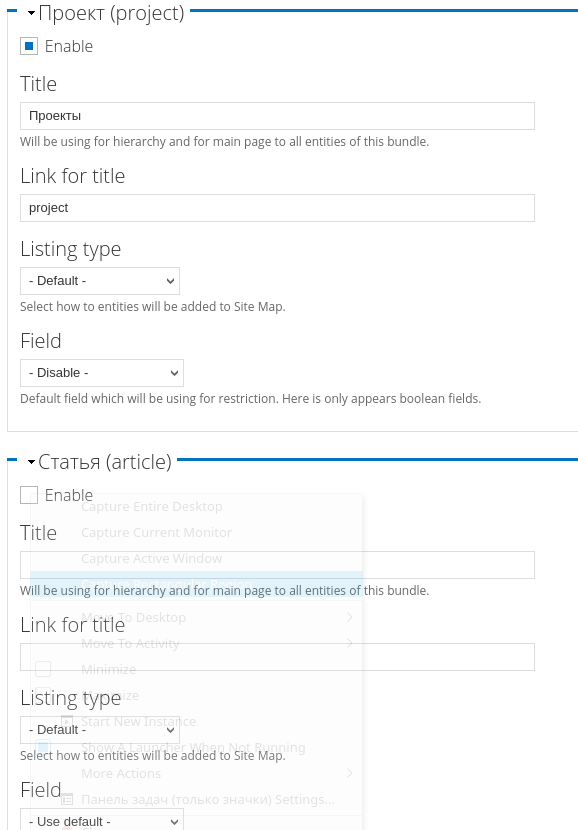Open Listing type dropdown for Проект
This screenshot has width=578, height=830.
tap(100, 281)
